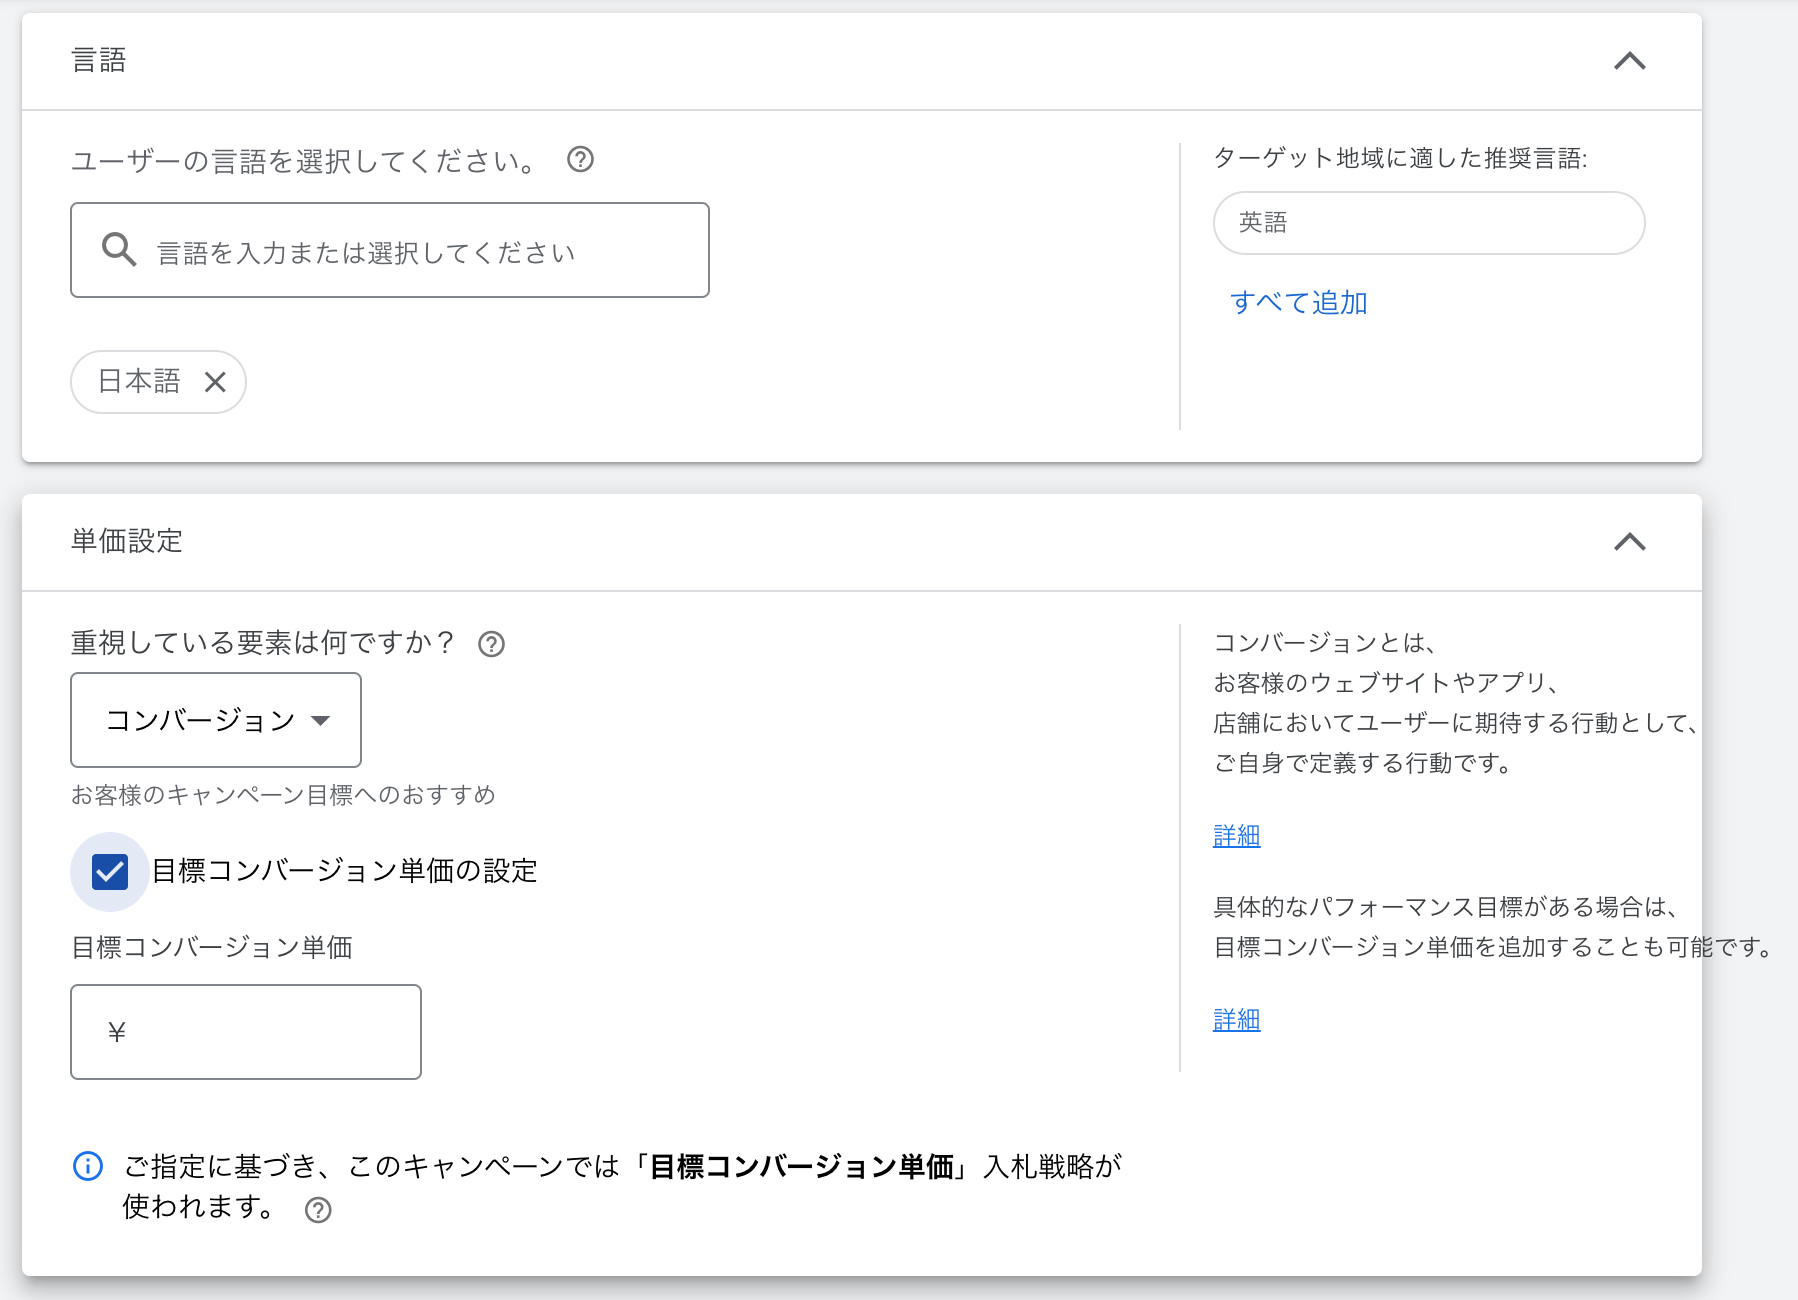Click すべて追加 link
1798x1300 pixels.
[x=1298, y=302]
